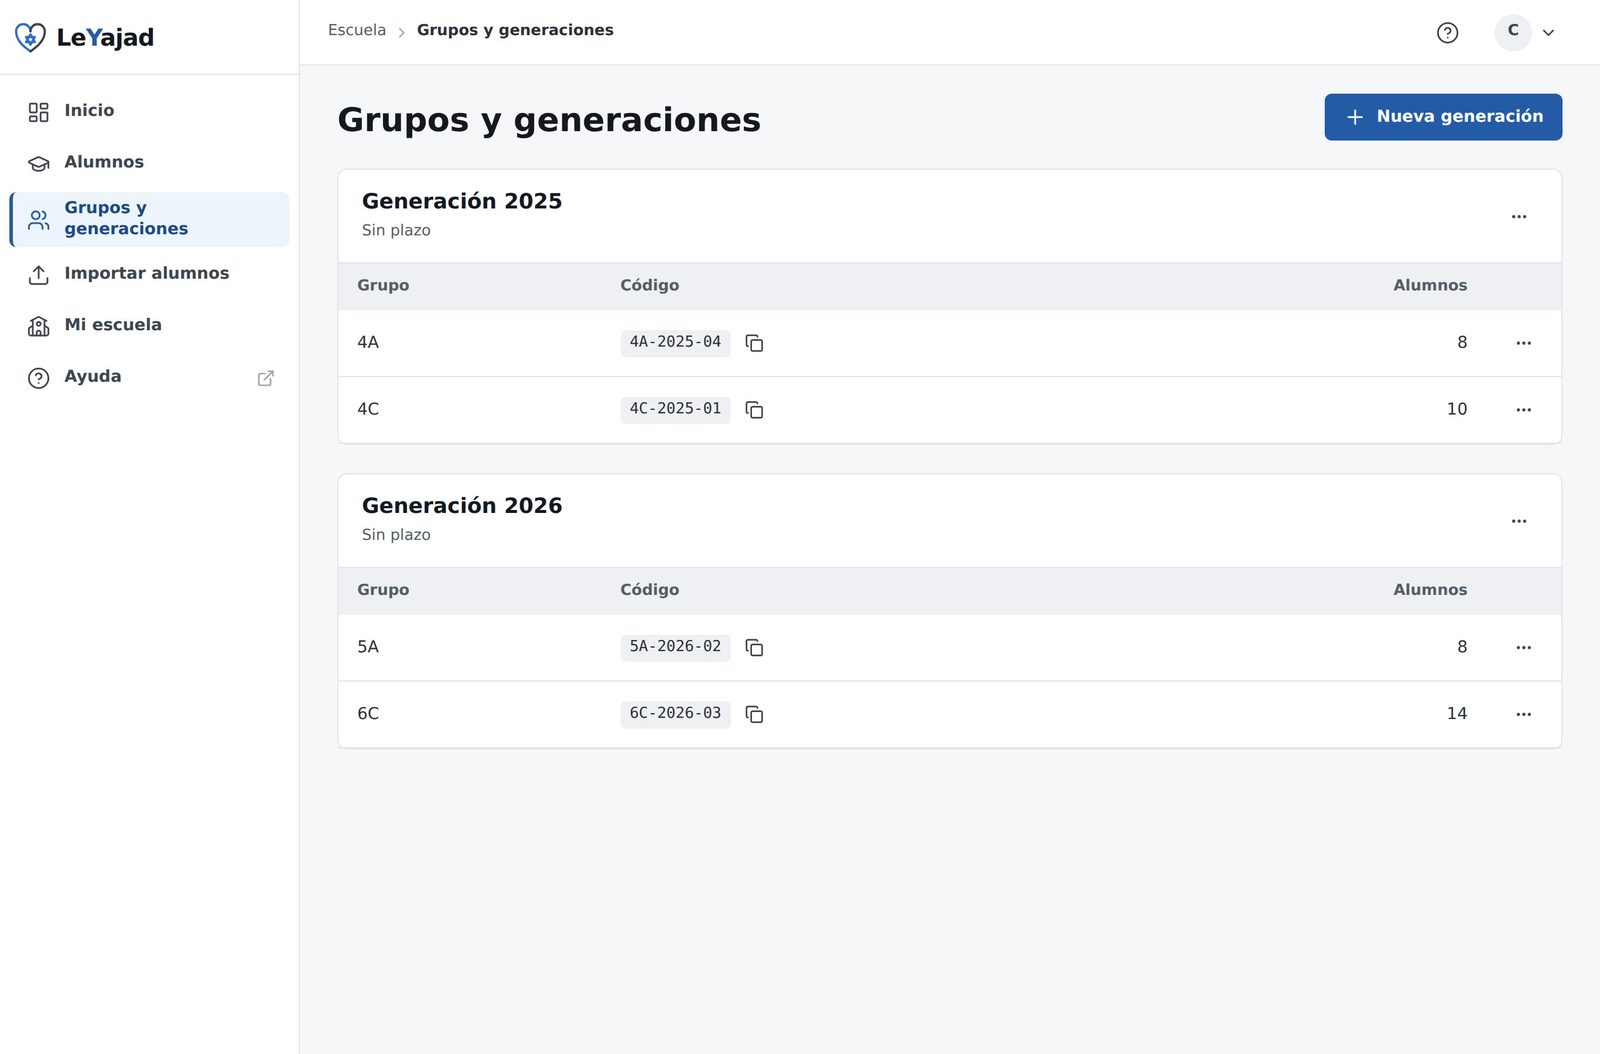Click the student count 14 for 6C
The width and height of the screenshot is (1600, 1054).
point(1457,714)
